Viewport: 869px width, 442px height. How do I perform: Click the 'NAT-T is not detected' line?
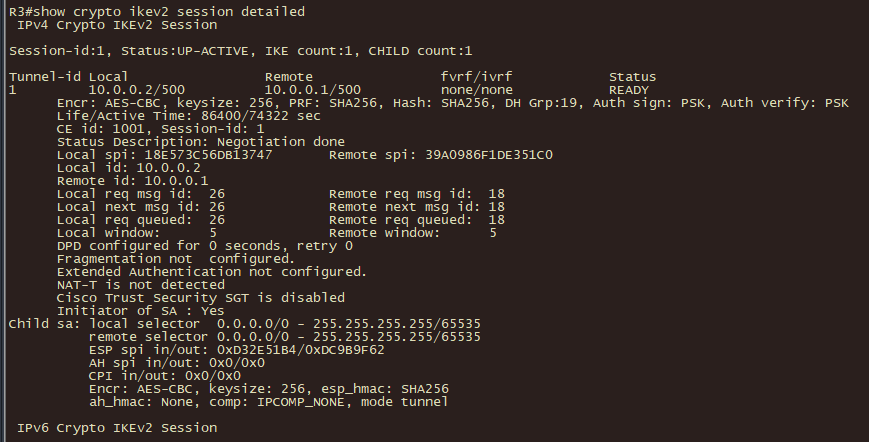141,285
